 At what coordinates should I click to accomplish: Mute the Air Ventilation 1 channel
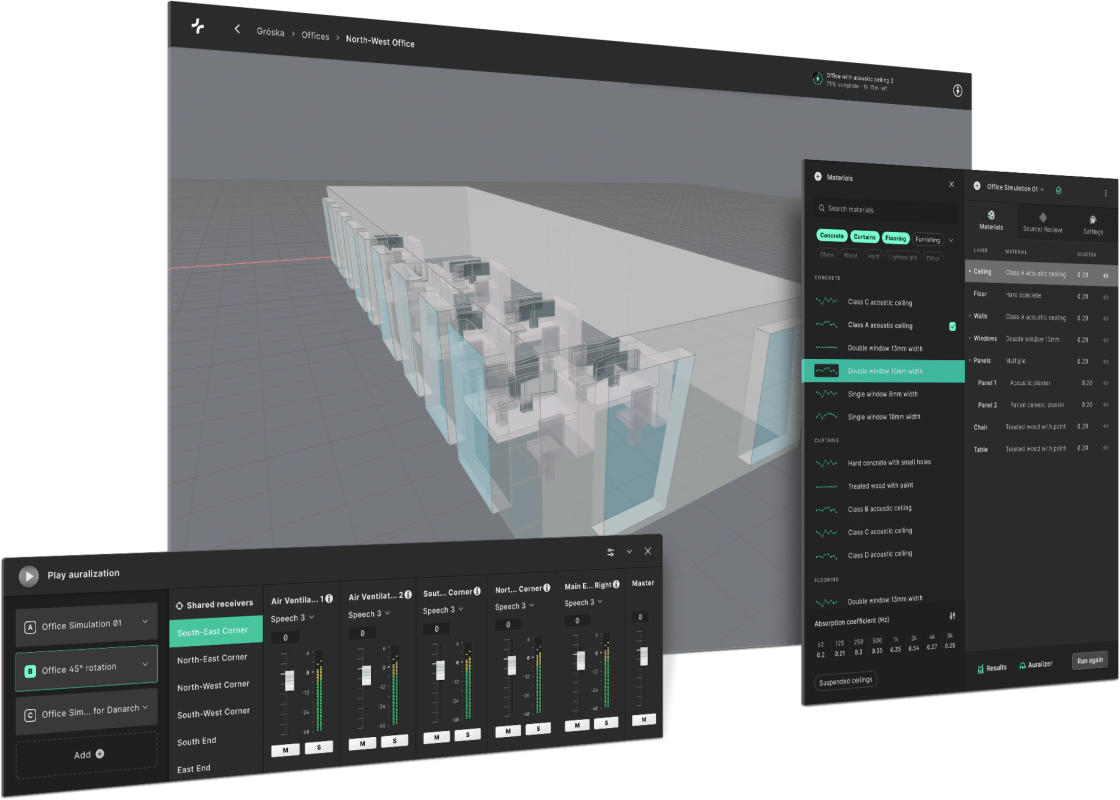click(282, 750)
